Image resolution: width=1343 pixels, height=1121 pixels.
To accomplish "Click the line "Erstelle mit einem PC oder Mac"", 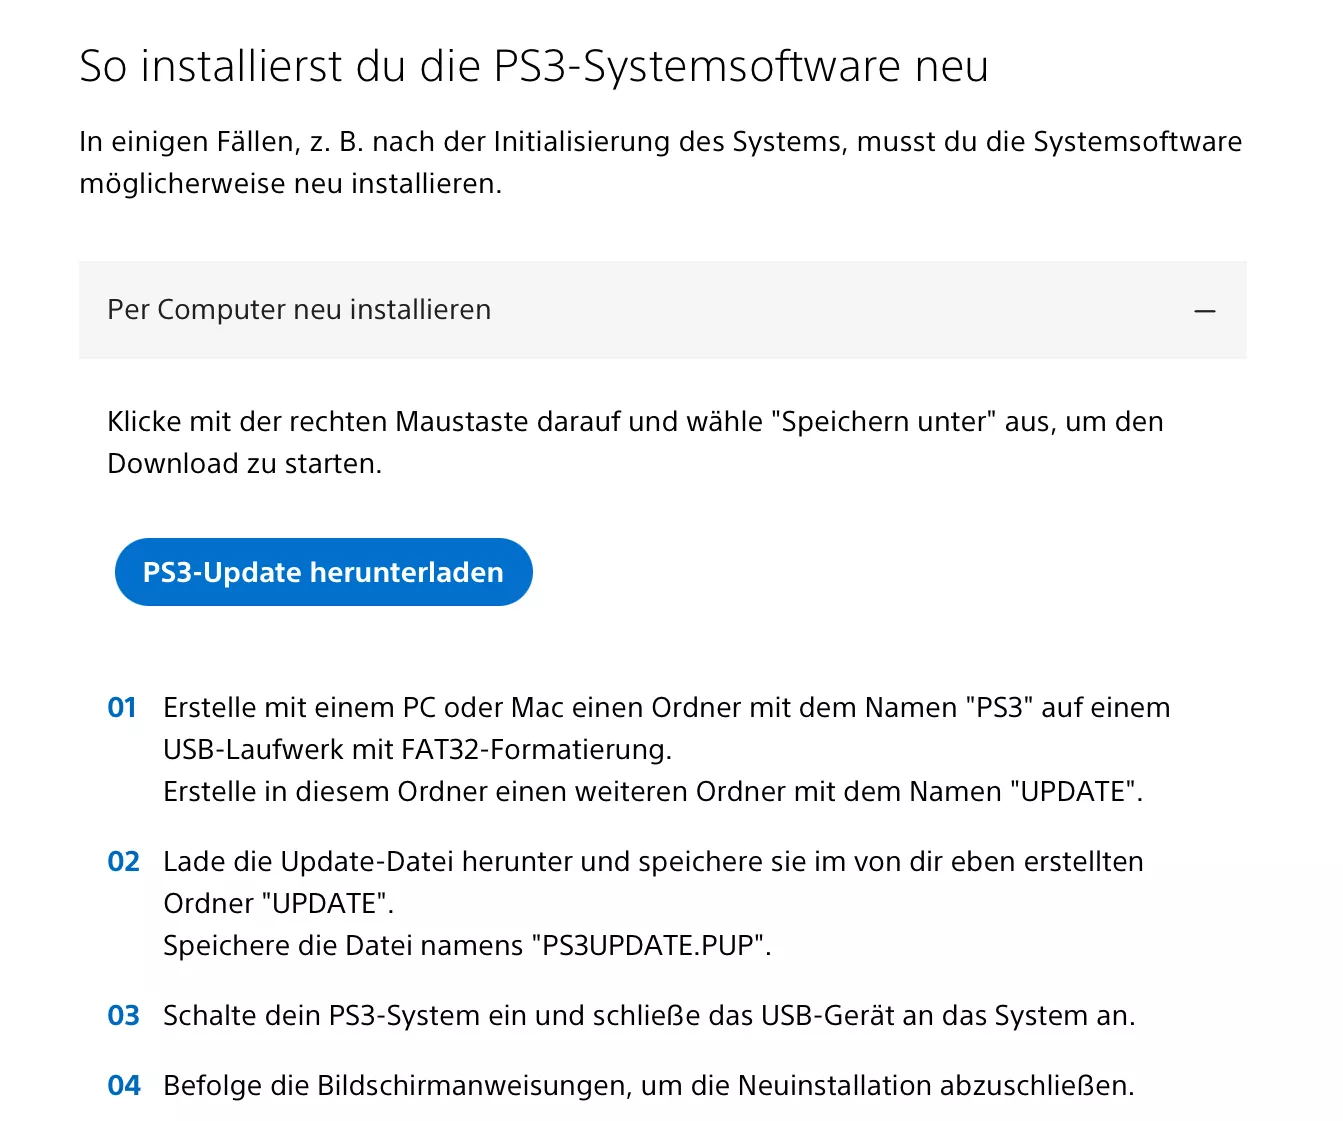I will coord(666,708).
